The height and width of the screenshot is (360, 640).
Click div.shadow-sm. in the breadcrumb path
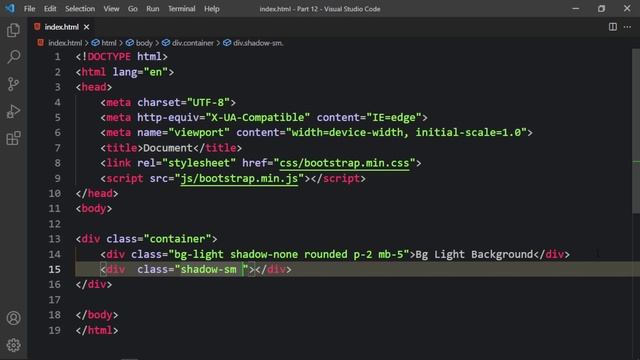click(258, 43)
